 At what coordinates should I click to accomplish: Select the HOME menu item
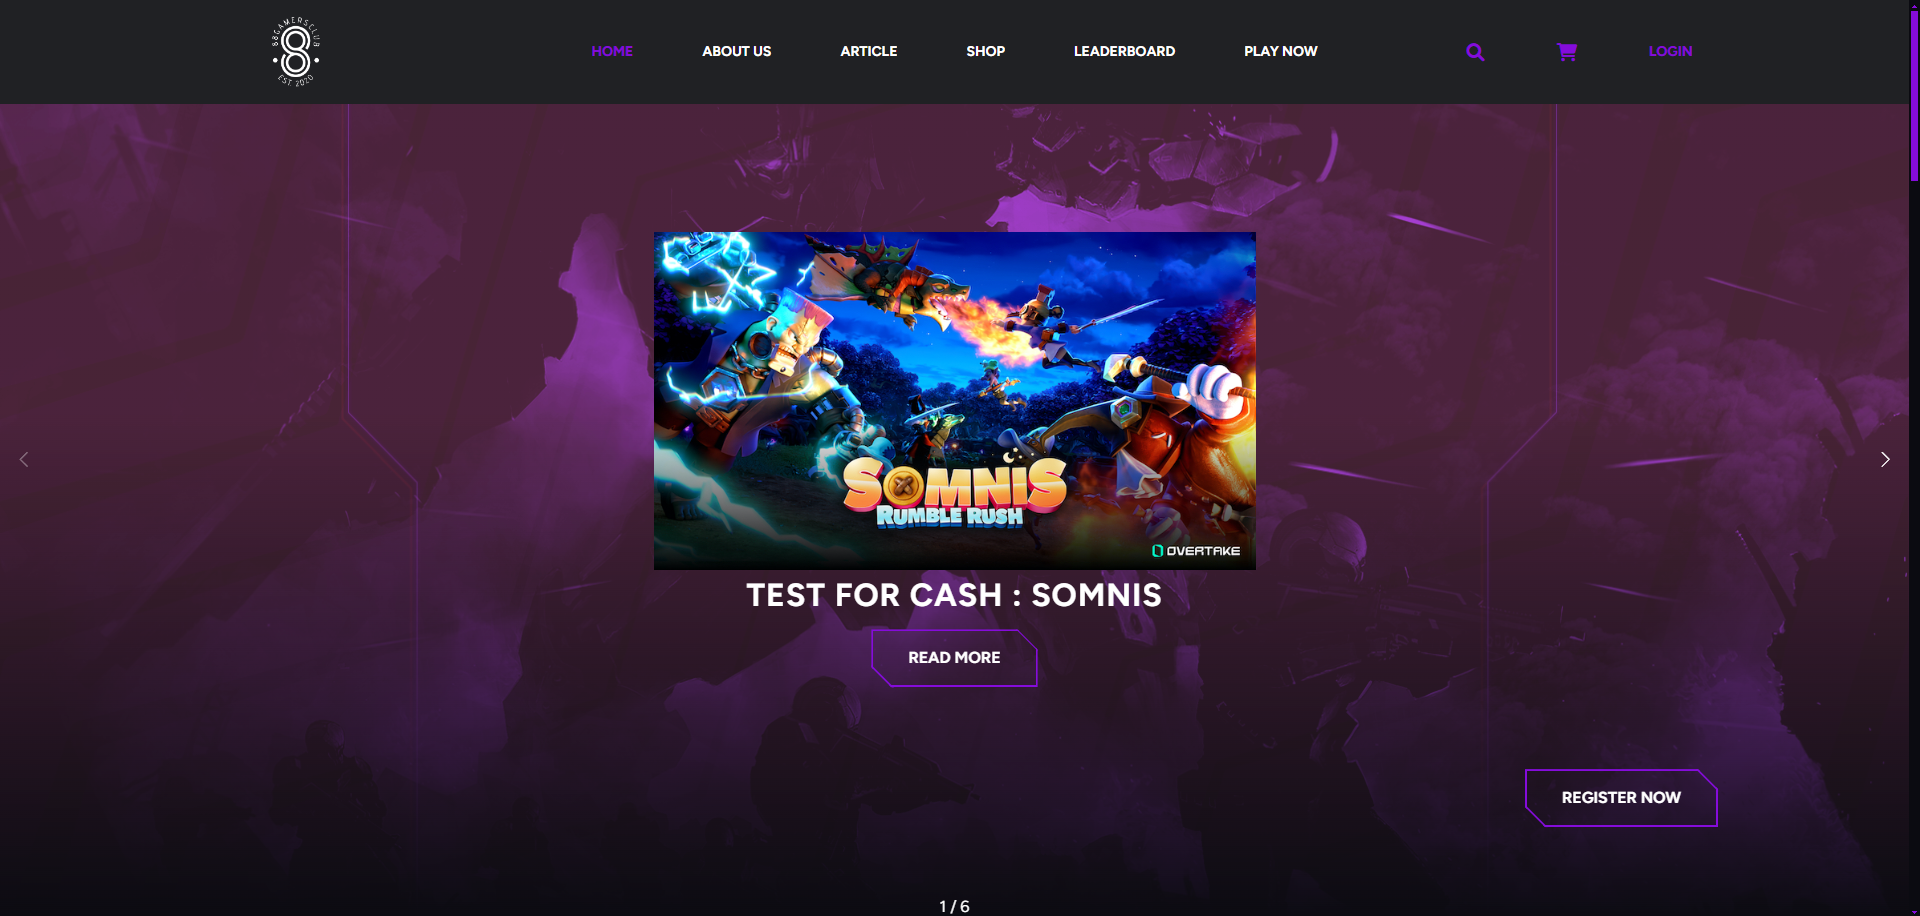coord(612,51)
